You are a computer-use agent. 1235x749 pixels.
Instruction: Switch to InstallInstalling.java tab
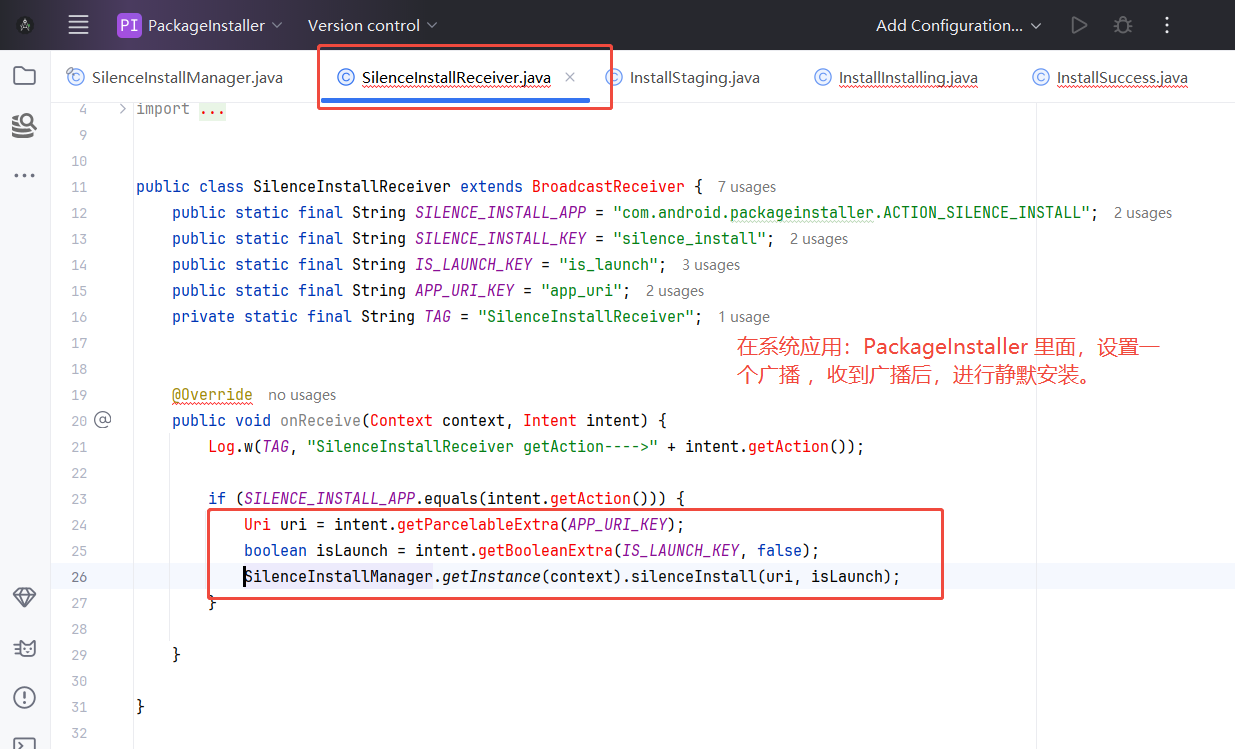pos(896,78)
